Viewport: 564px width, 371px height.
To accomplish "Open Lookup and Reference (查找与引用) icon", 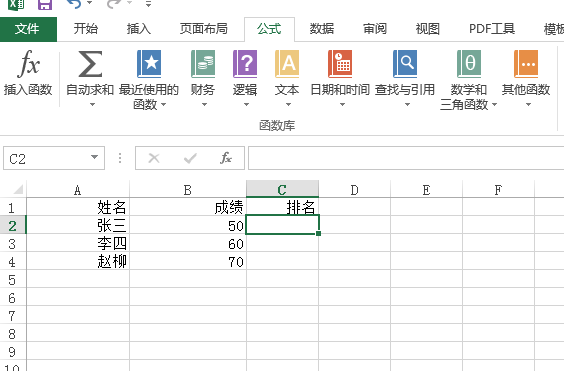I will tap(405, 64).
